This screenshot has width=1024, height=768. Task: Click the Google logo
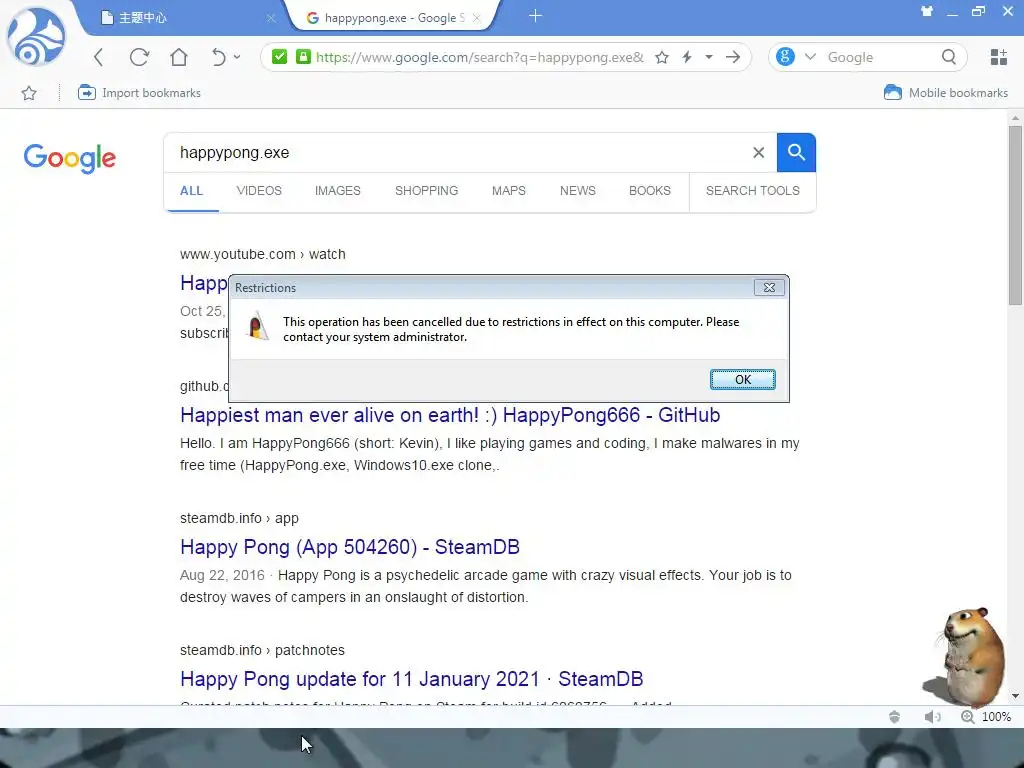tap(70, 158)
